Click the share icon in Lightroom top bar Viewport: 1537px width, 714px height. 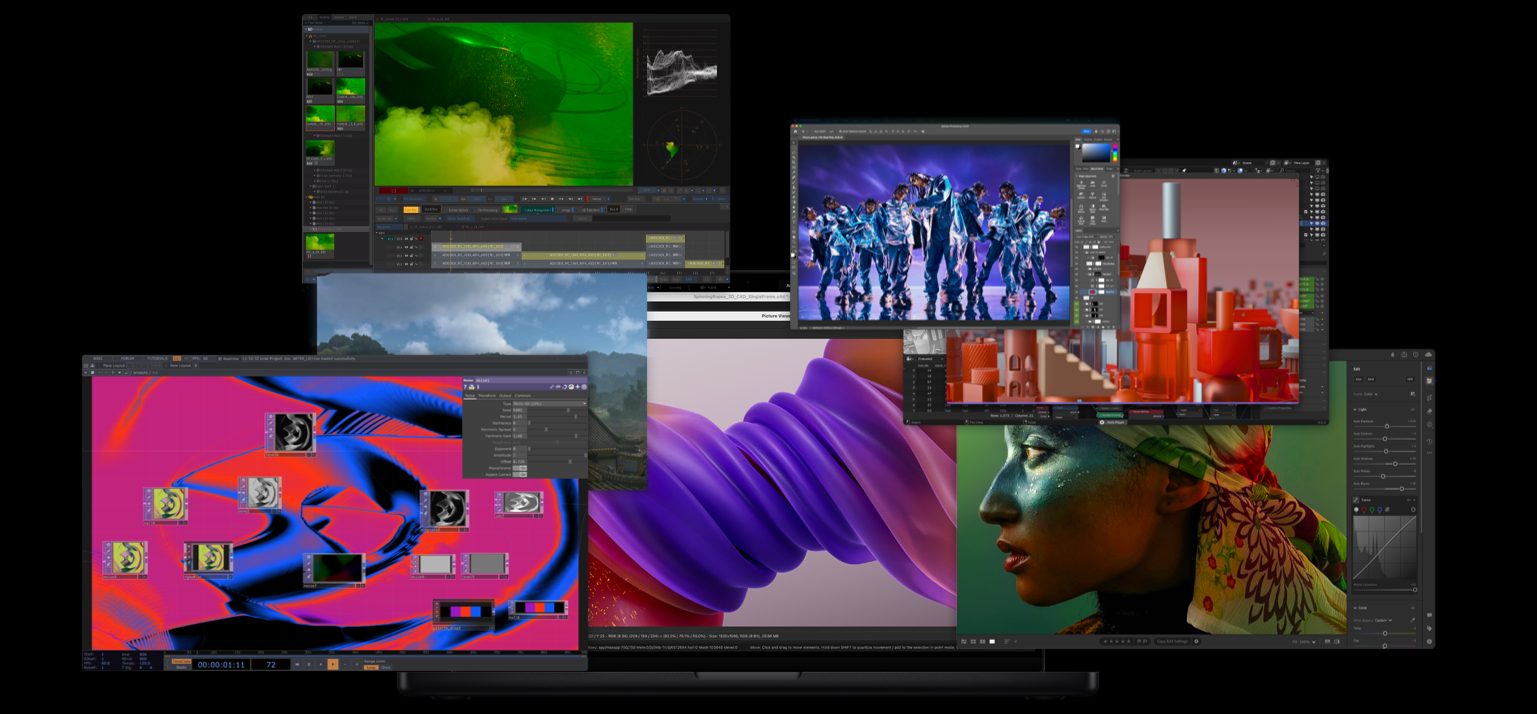pos(1404,354)
